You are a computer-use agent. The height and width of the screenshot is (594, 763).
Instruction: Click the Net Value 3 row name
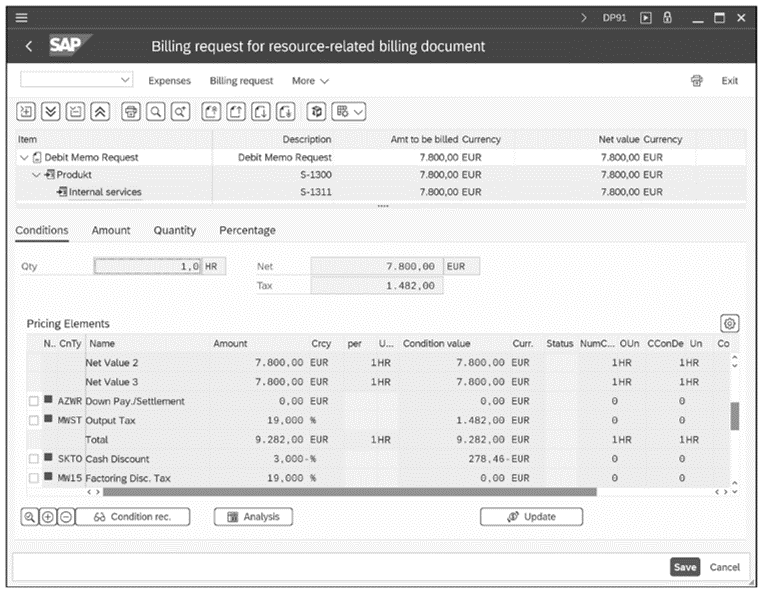(112, 382)
